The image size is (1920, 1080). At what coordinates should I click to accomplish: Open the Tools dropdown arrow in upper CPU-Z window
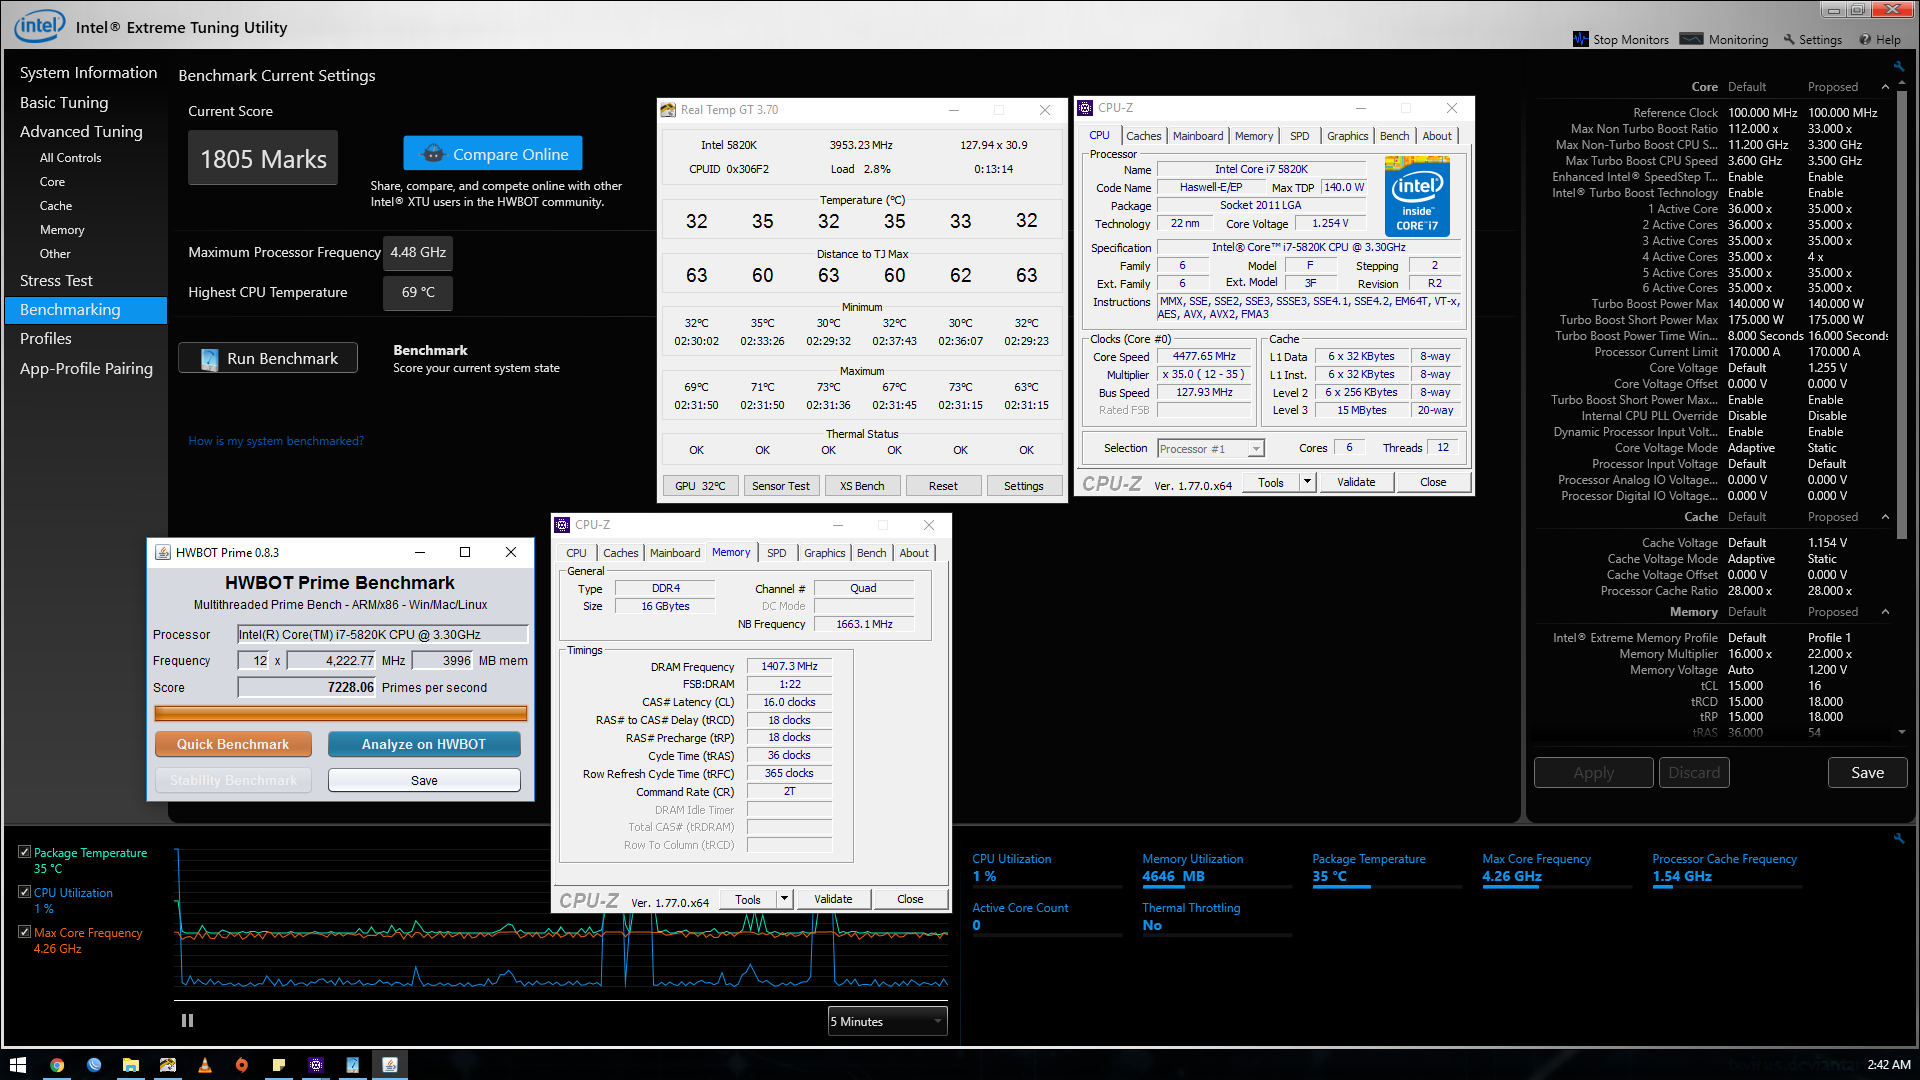click(x=1307, y=482)
